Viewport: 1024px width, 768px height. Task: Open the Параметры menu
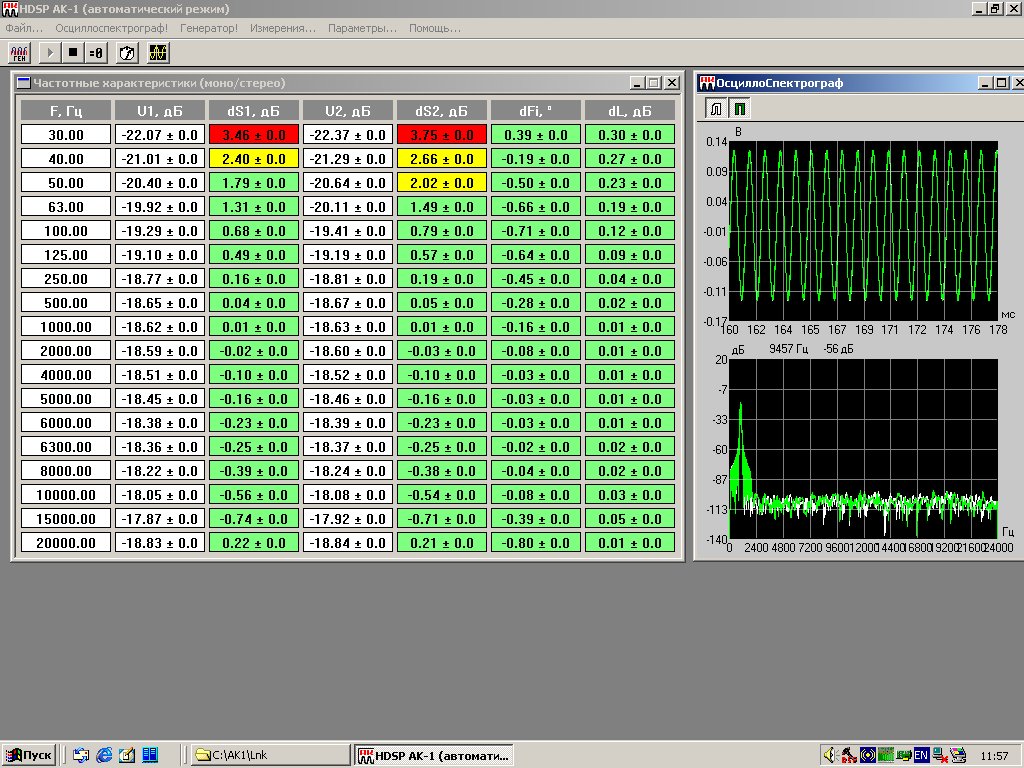[x=362, y=28]
